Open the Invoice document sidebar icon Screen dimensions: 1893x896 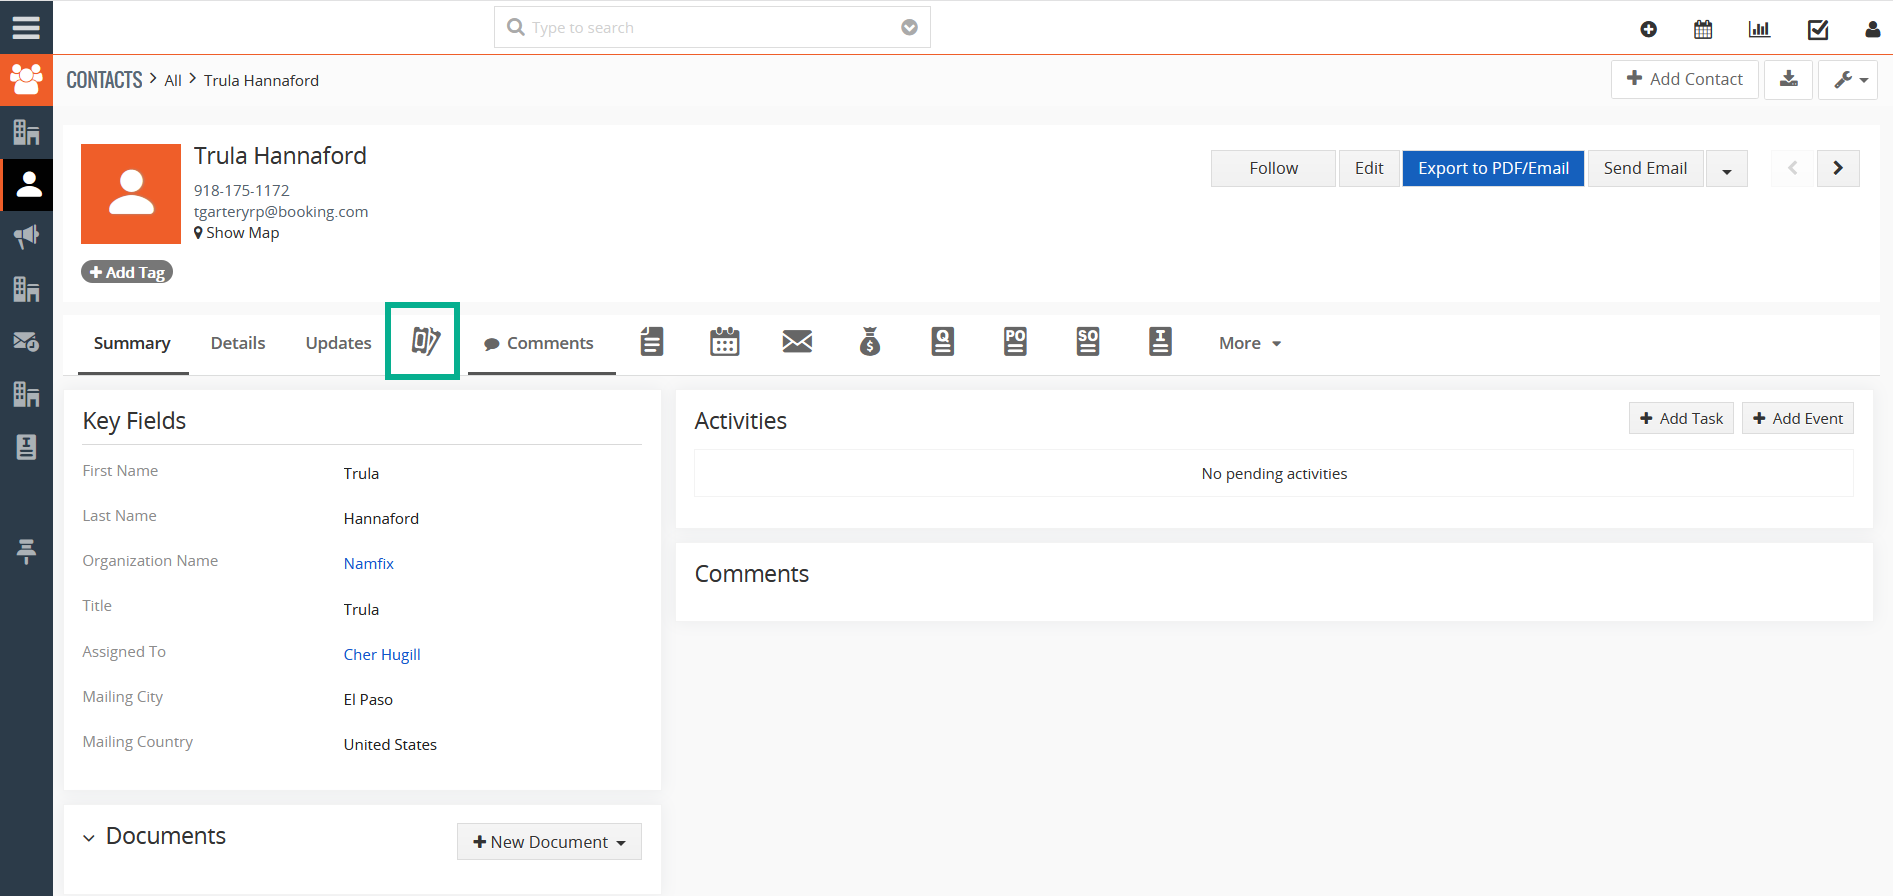[26, 446]
